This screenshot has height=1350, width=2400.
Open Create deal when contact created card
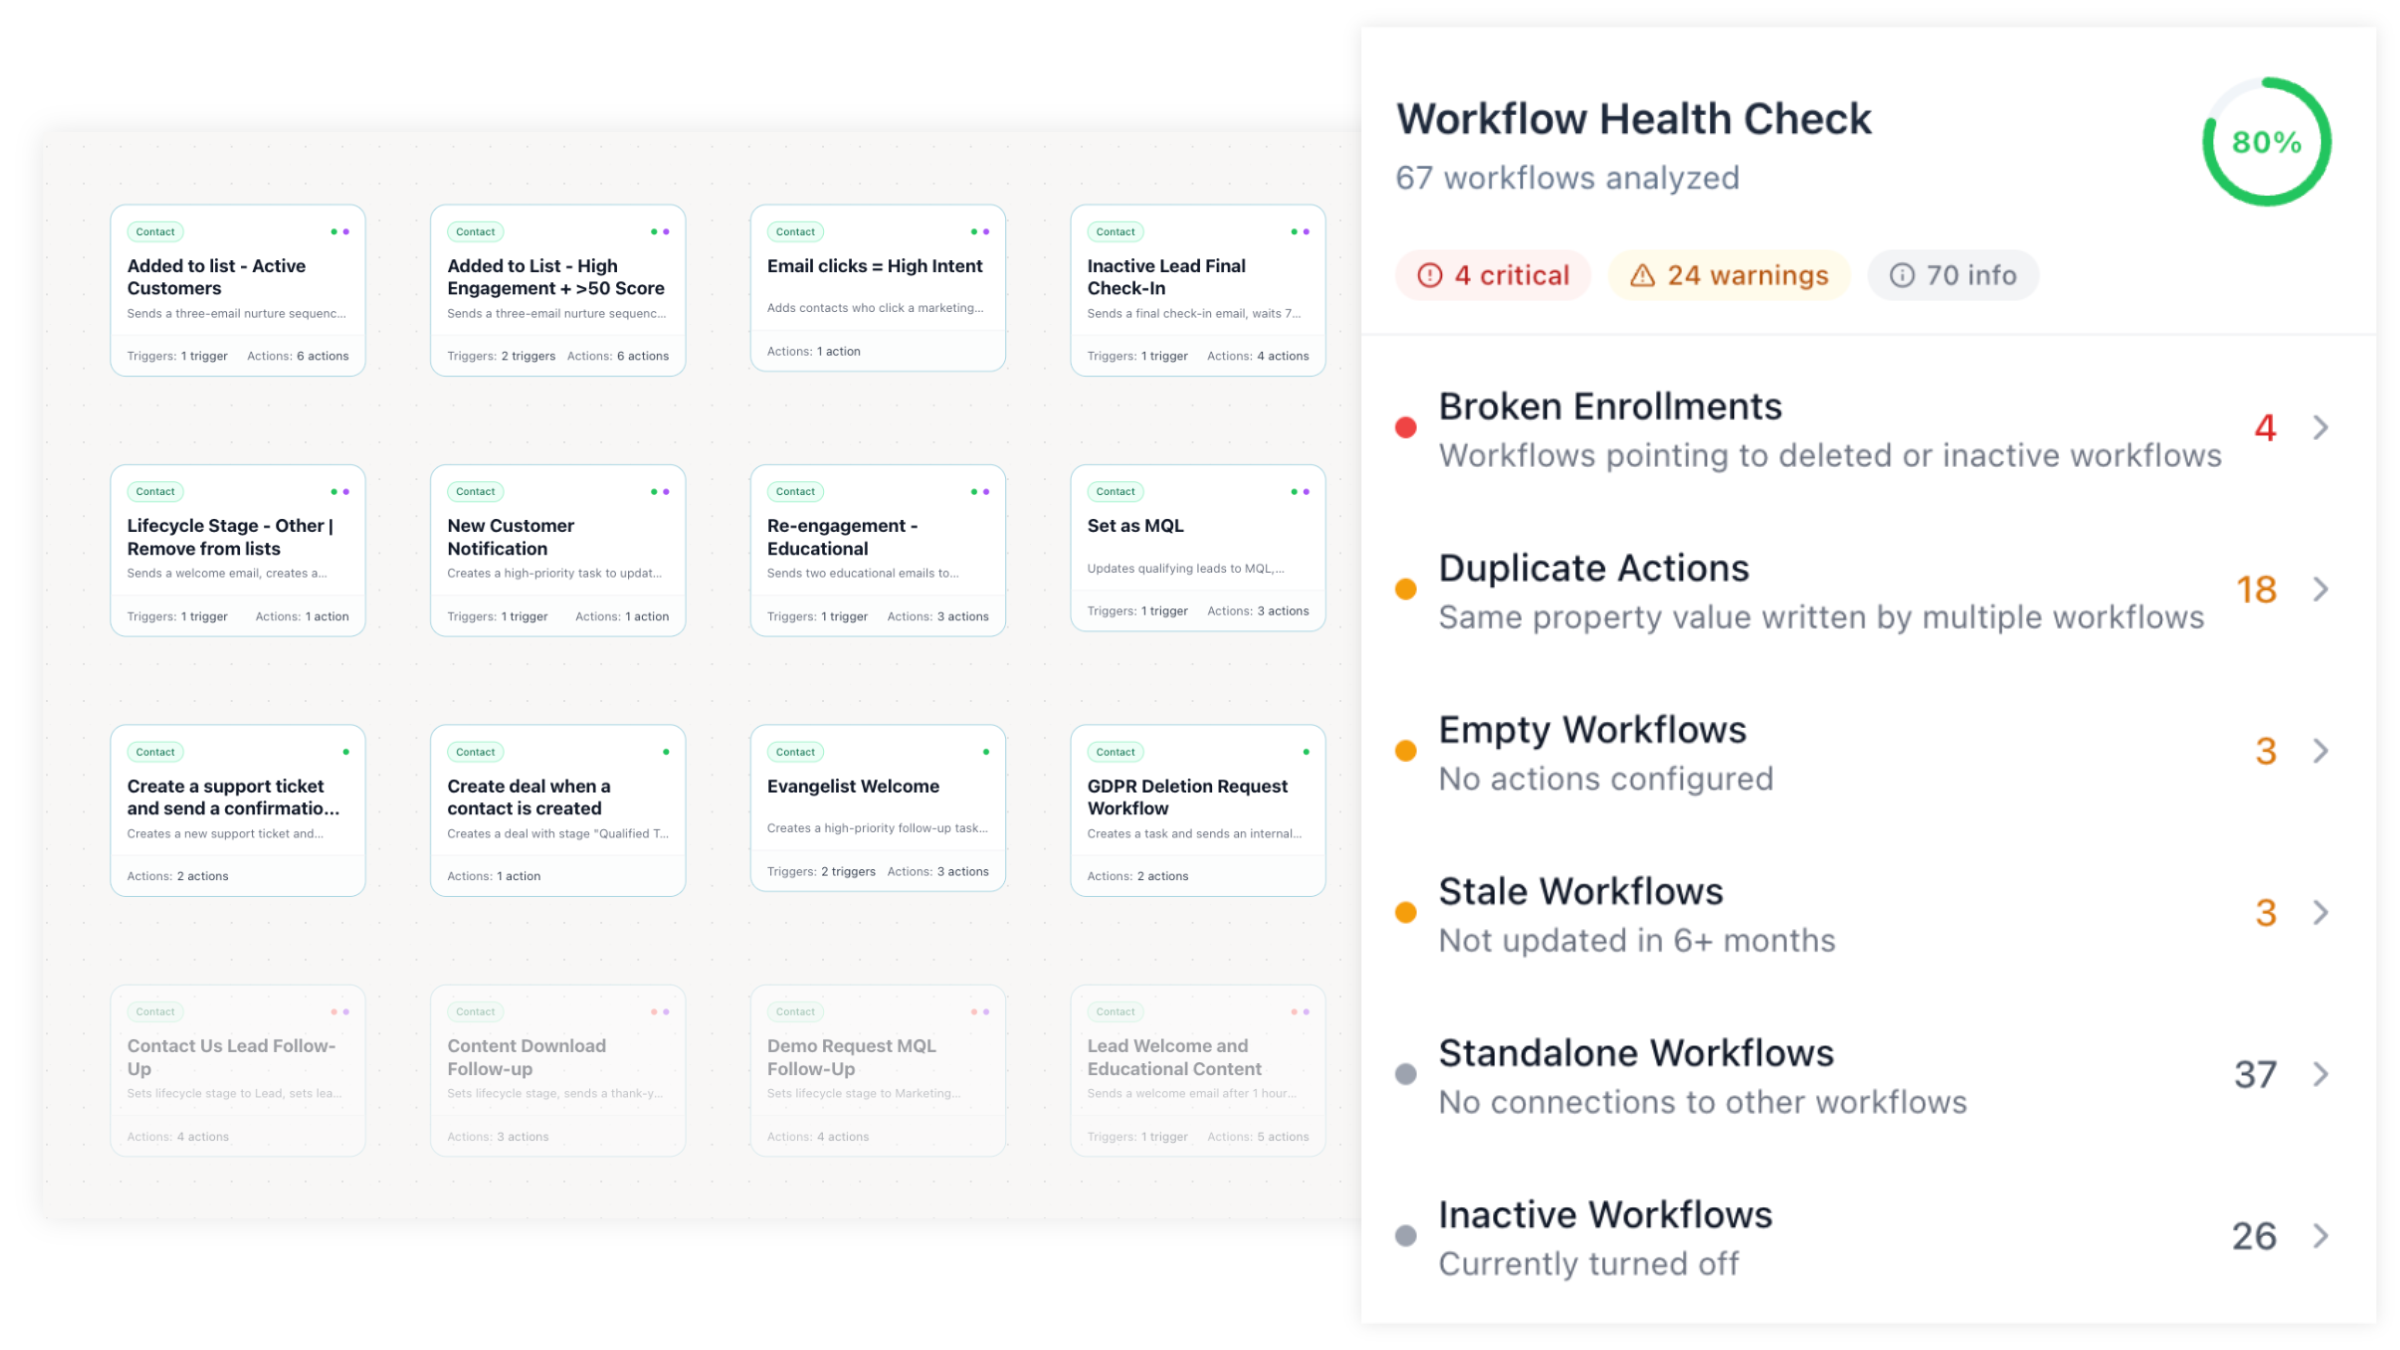[558, 810]
